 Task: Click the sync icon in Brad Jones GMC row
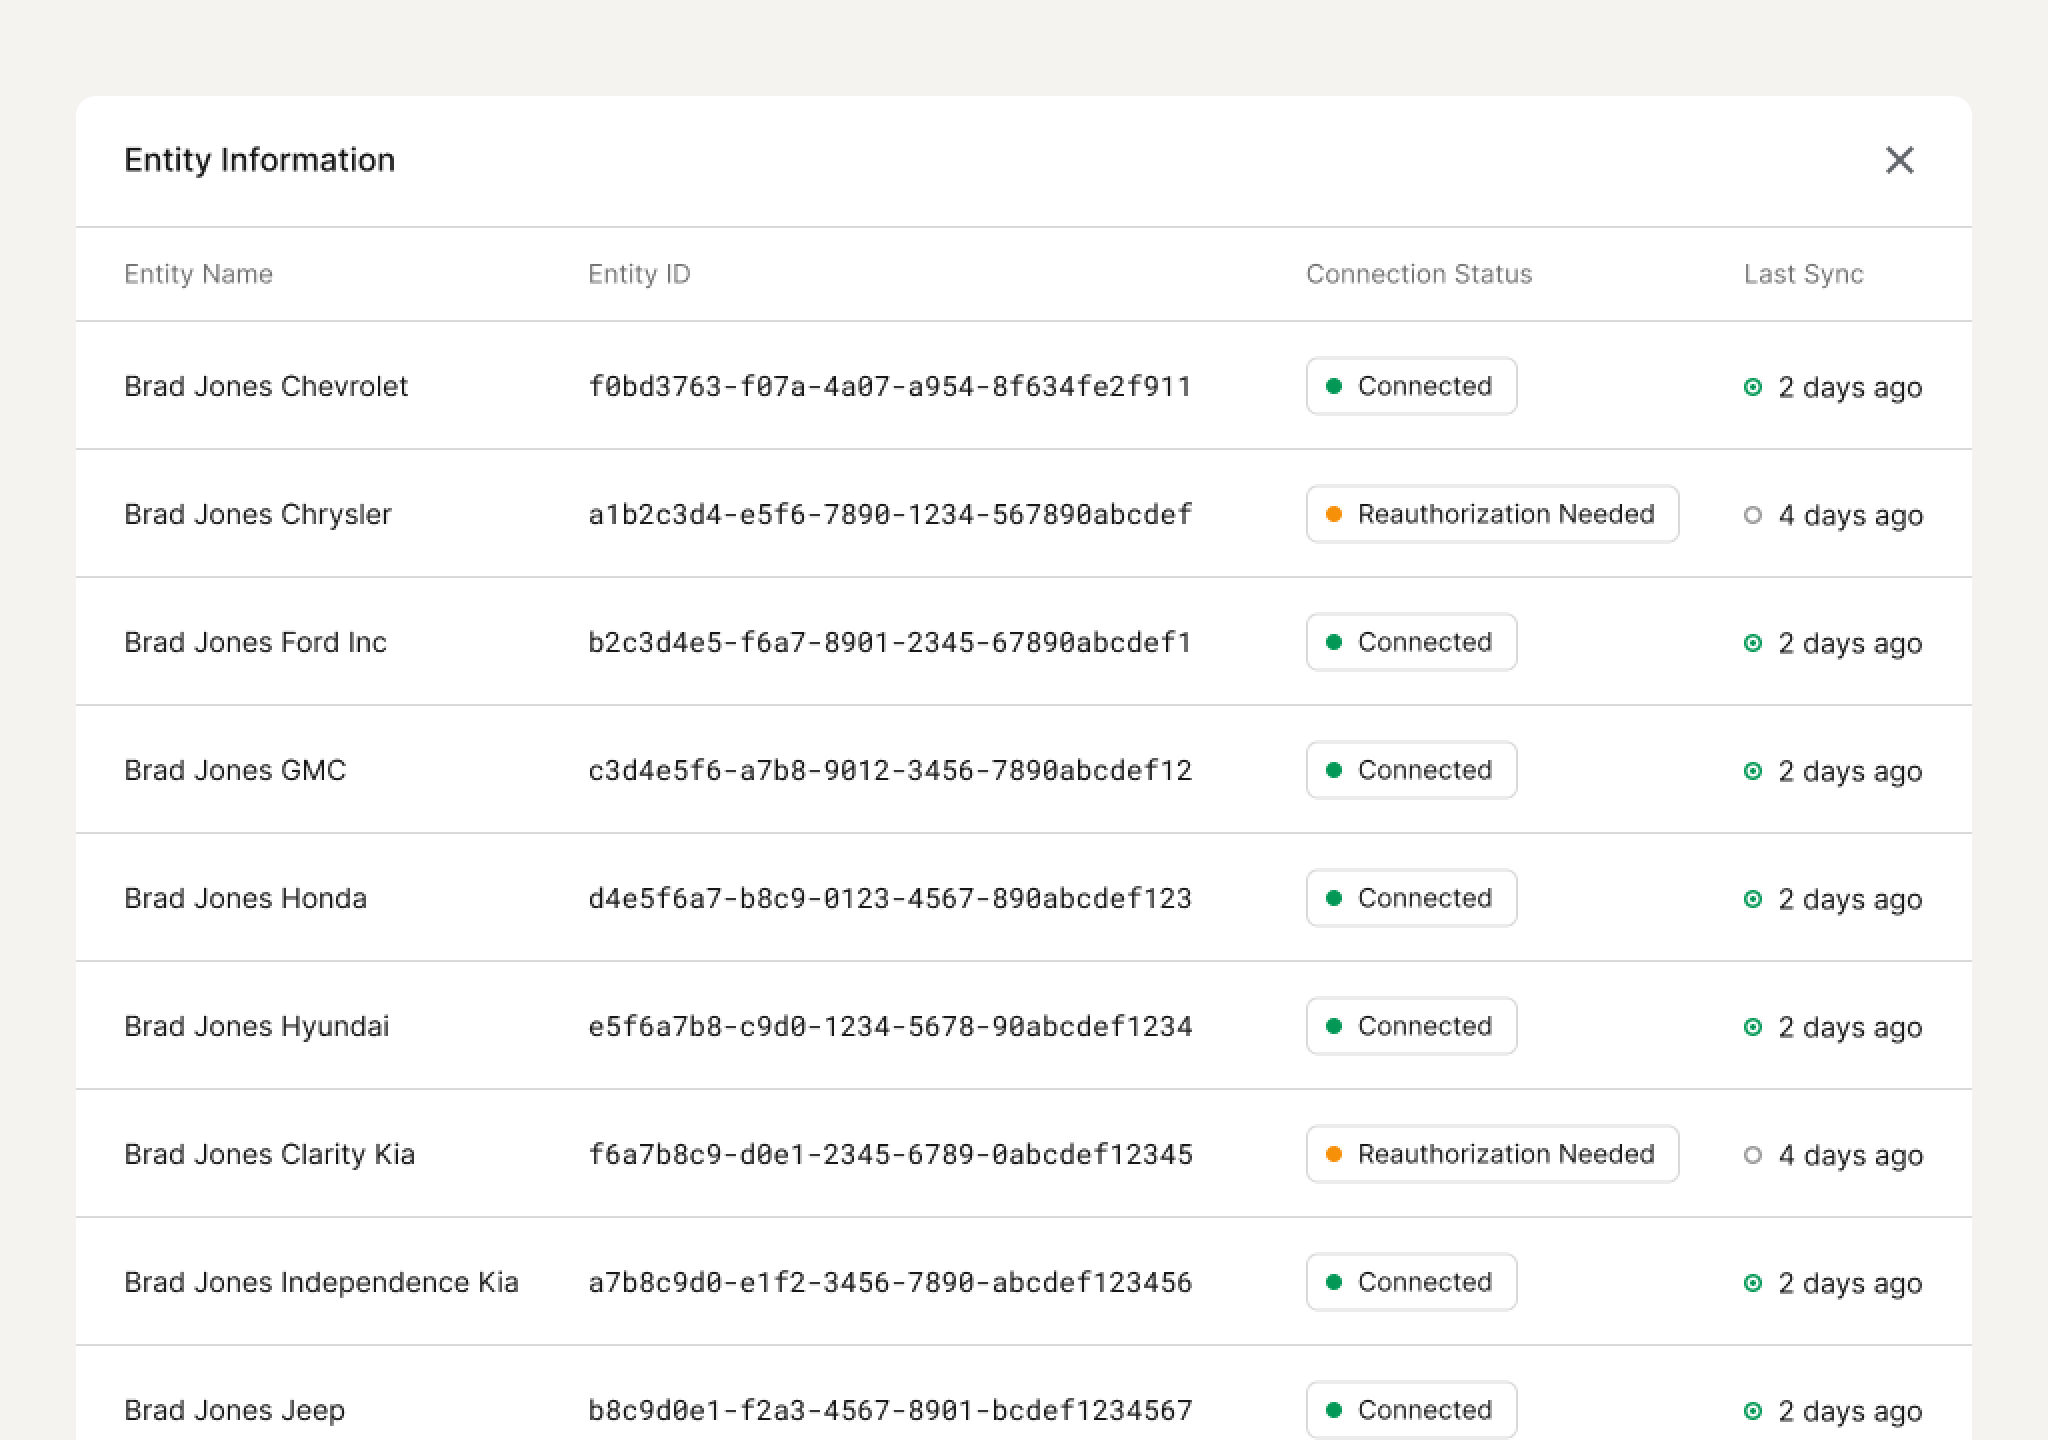[x=1752, y=771]
